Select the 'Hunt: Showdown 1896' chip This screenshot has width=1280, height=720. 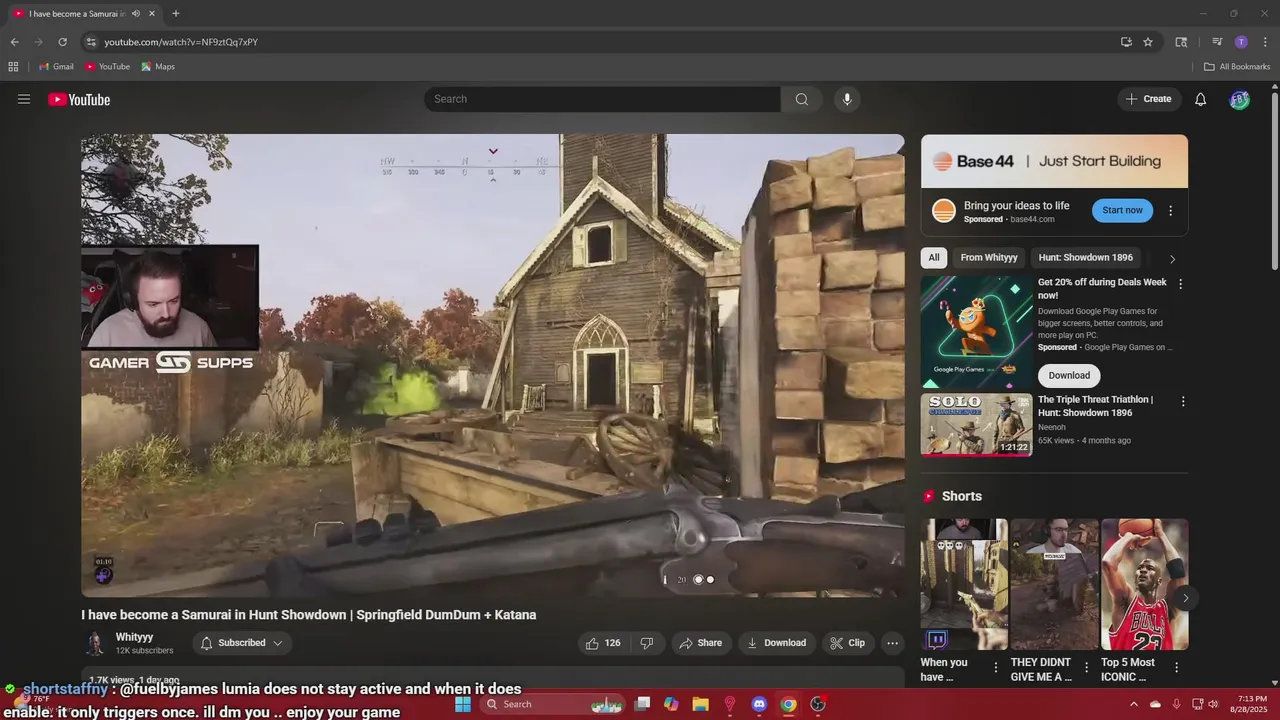[x=1086, y=258]
